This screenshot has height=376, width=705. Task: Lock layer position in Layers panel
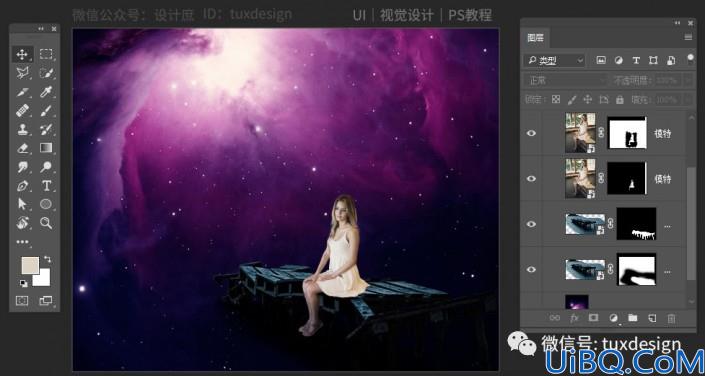(x=587, y=99)
